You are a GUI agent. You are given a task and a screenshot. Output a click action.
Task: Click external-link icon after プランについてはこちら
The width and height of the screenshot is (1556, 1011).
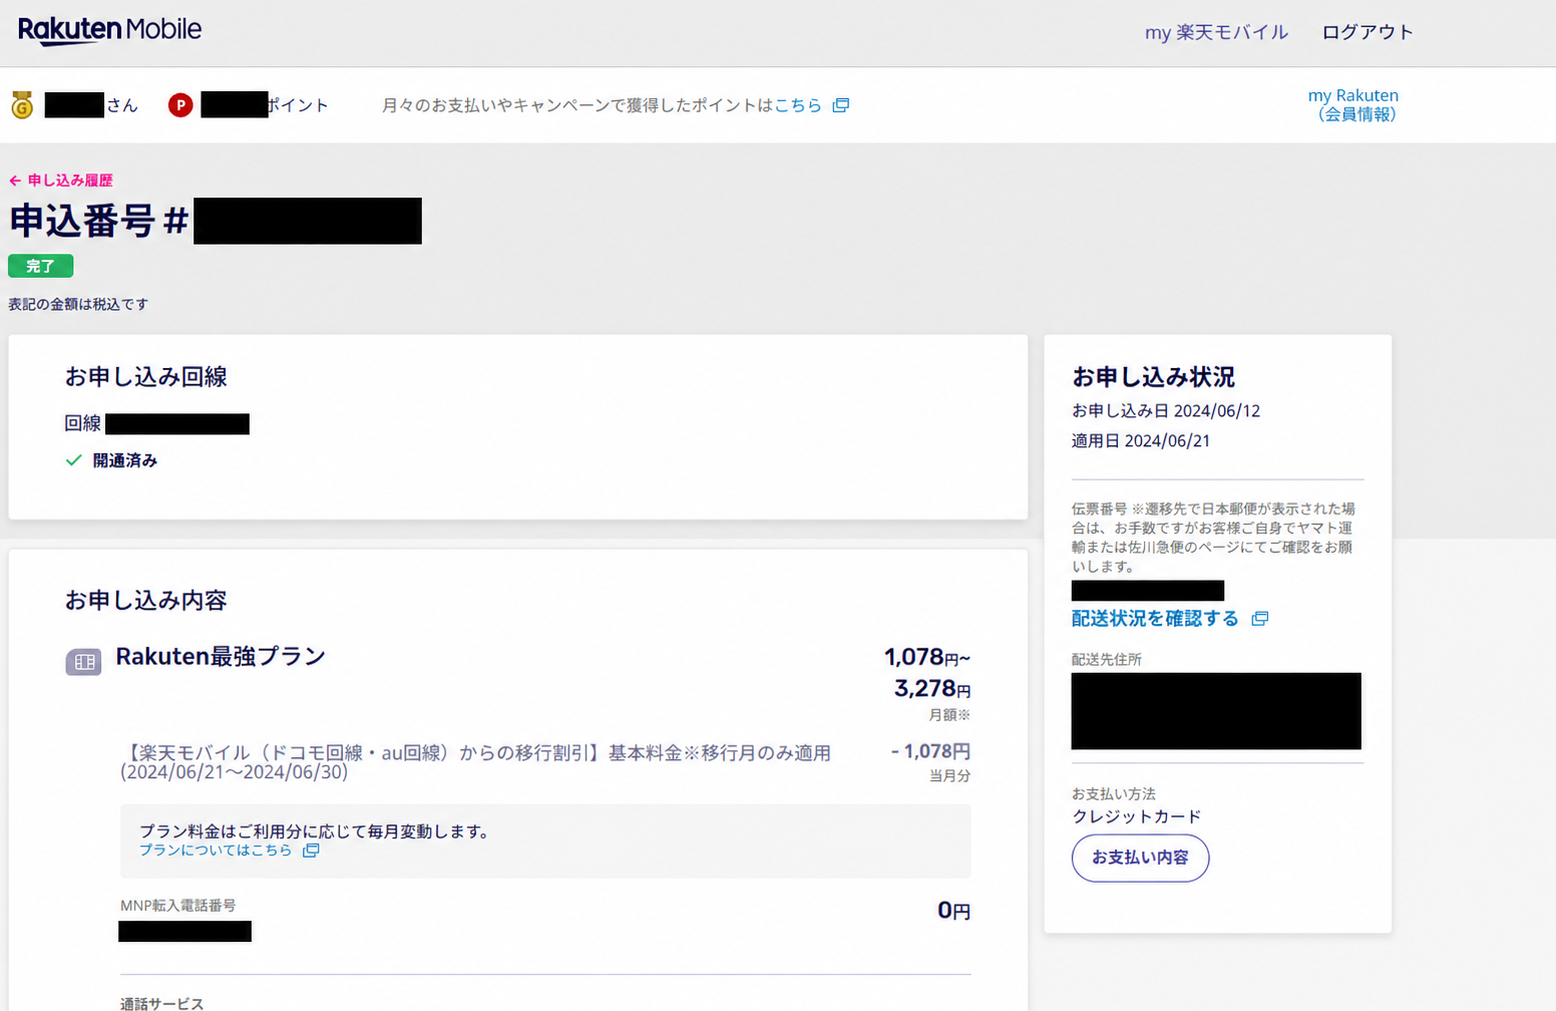311,850
